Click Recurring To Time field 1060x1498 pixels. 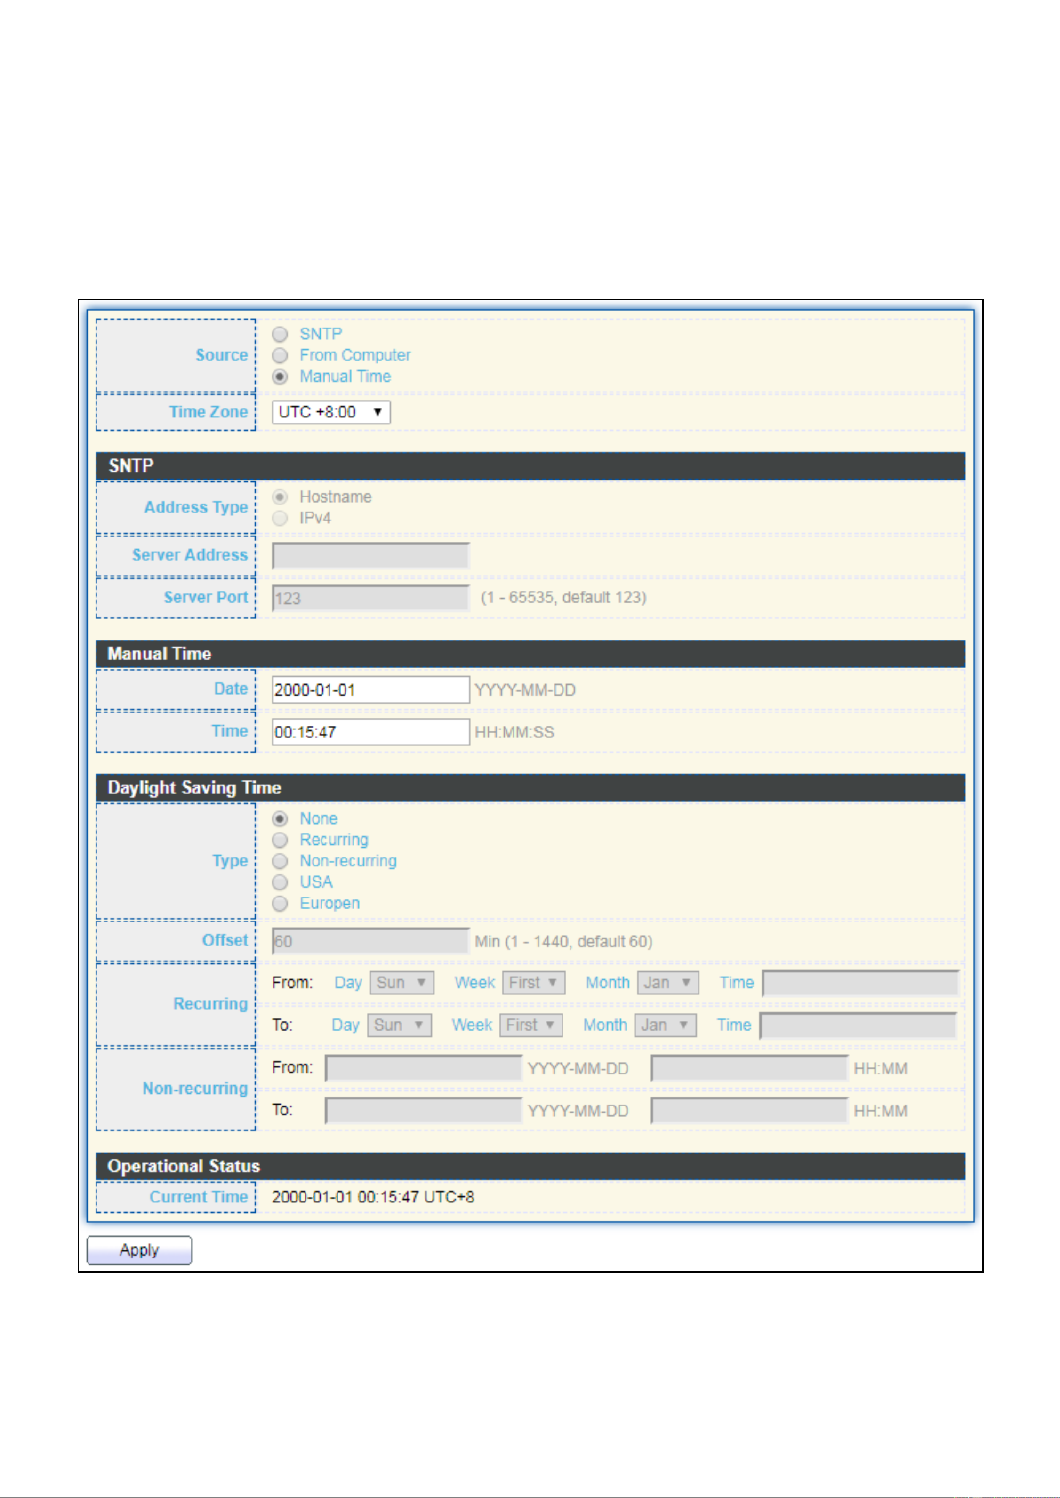point(858,1025)
